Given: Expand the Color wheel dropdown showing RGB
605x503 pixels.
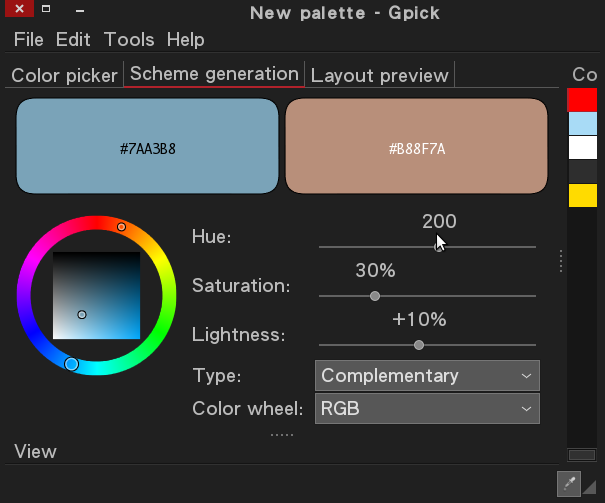Looking at the screenshot, I should tap(427, 408).
